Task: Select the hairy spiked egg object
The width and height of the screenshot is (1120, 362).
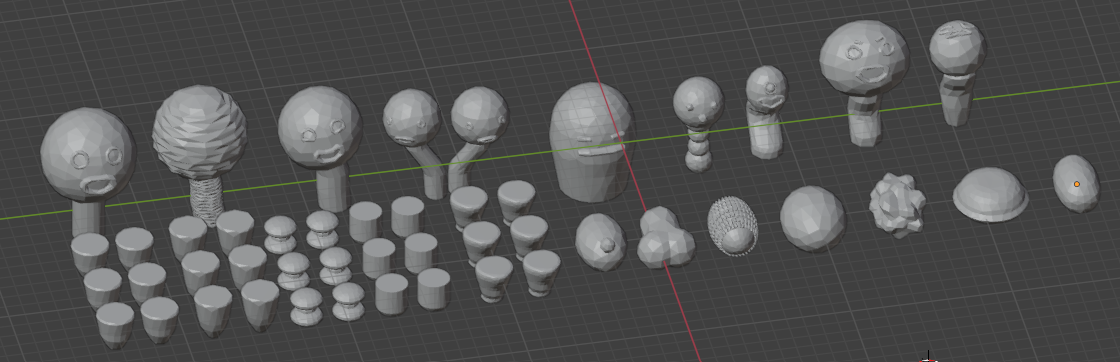Action: (732, 226)
